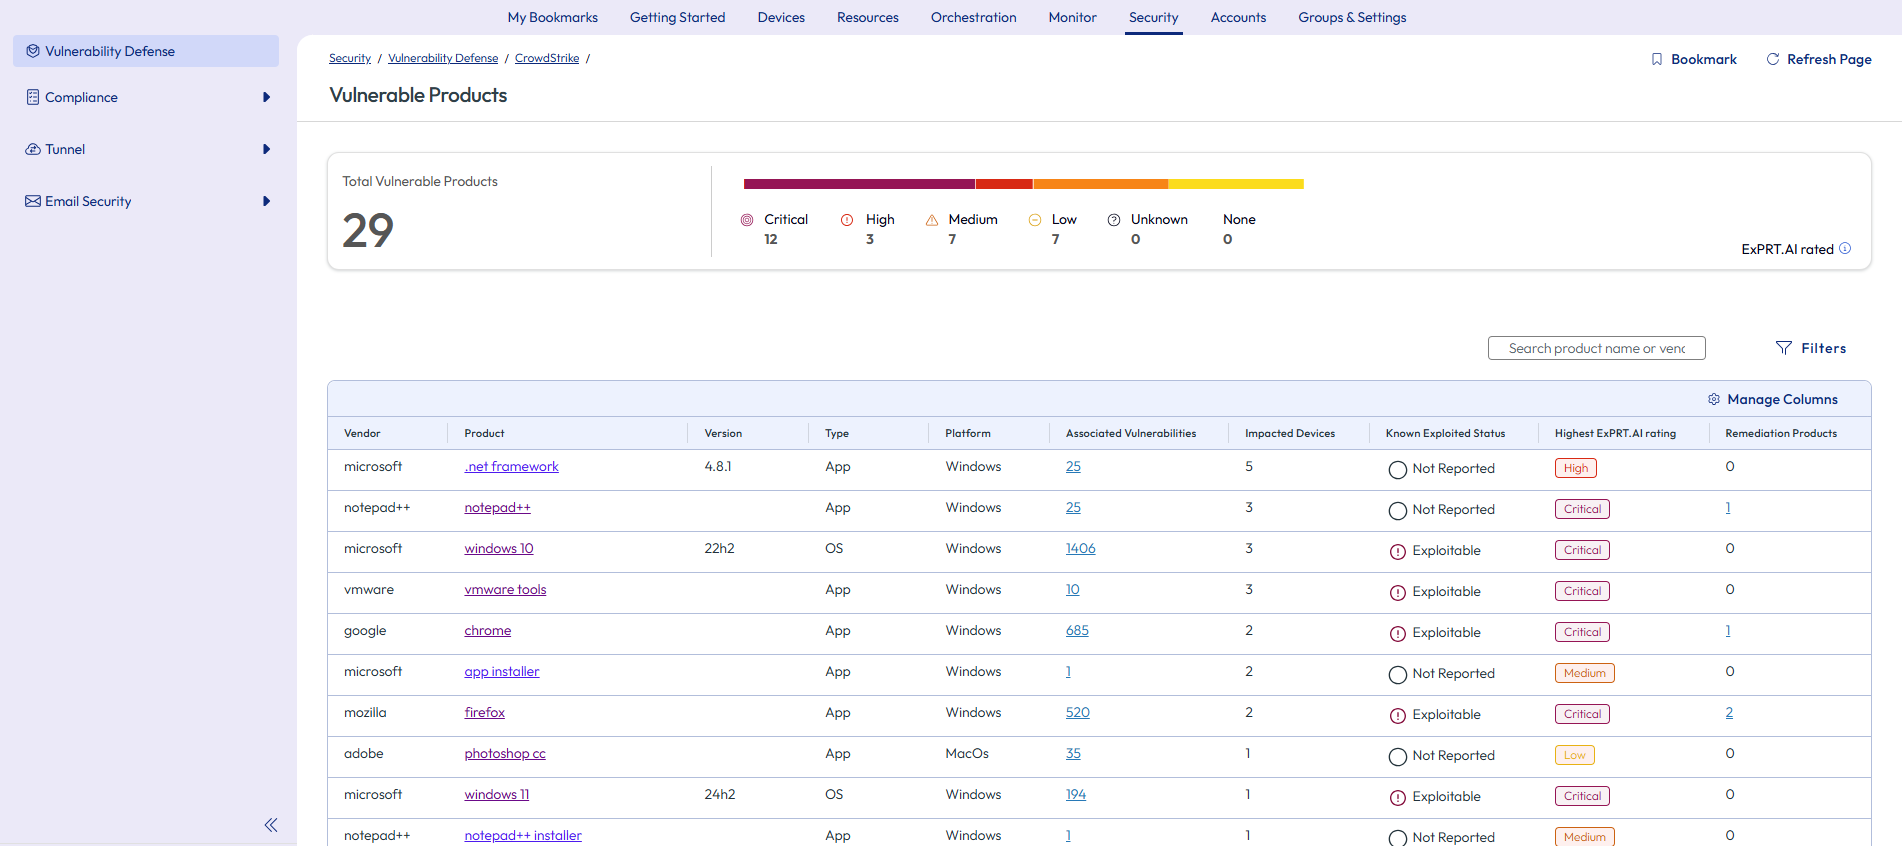Viewport: 1902px width, 846px height.
Task: Expand the Tunnel menu arrow
Action: pos(266,149)
